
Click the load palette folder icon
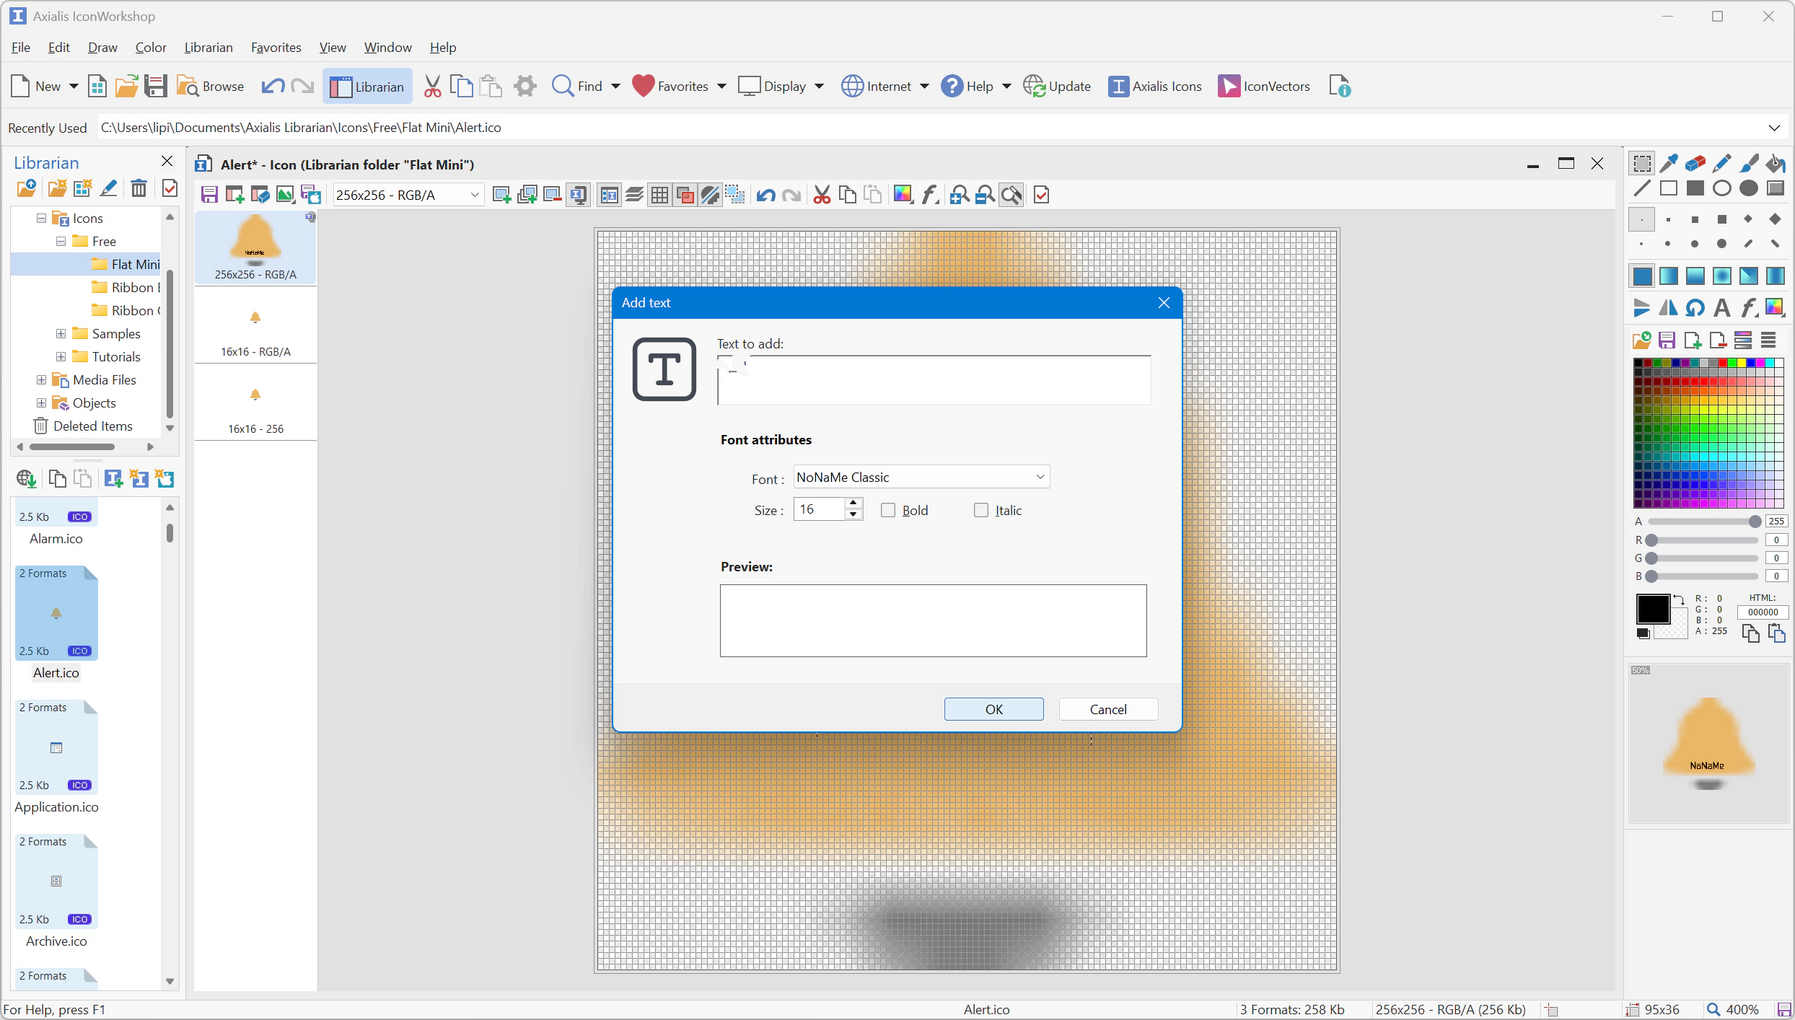coord(1642,341)
